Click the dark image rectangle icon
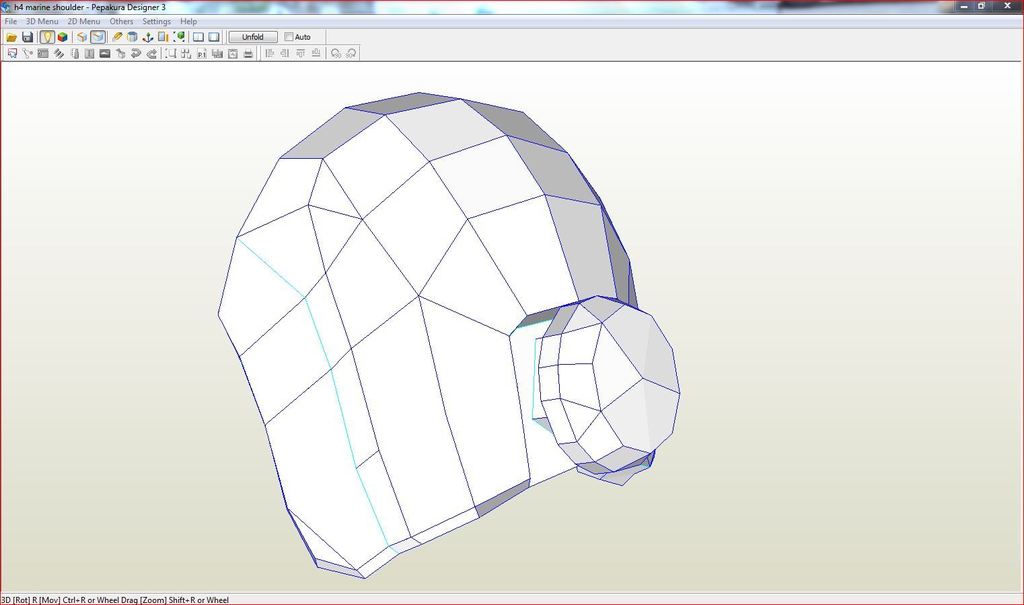The width and height of the screenshot is (1024, 605). pos(104,54)
